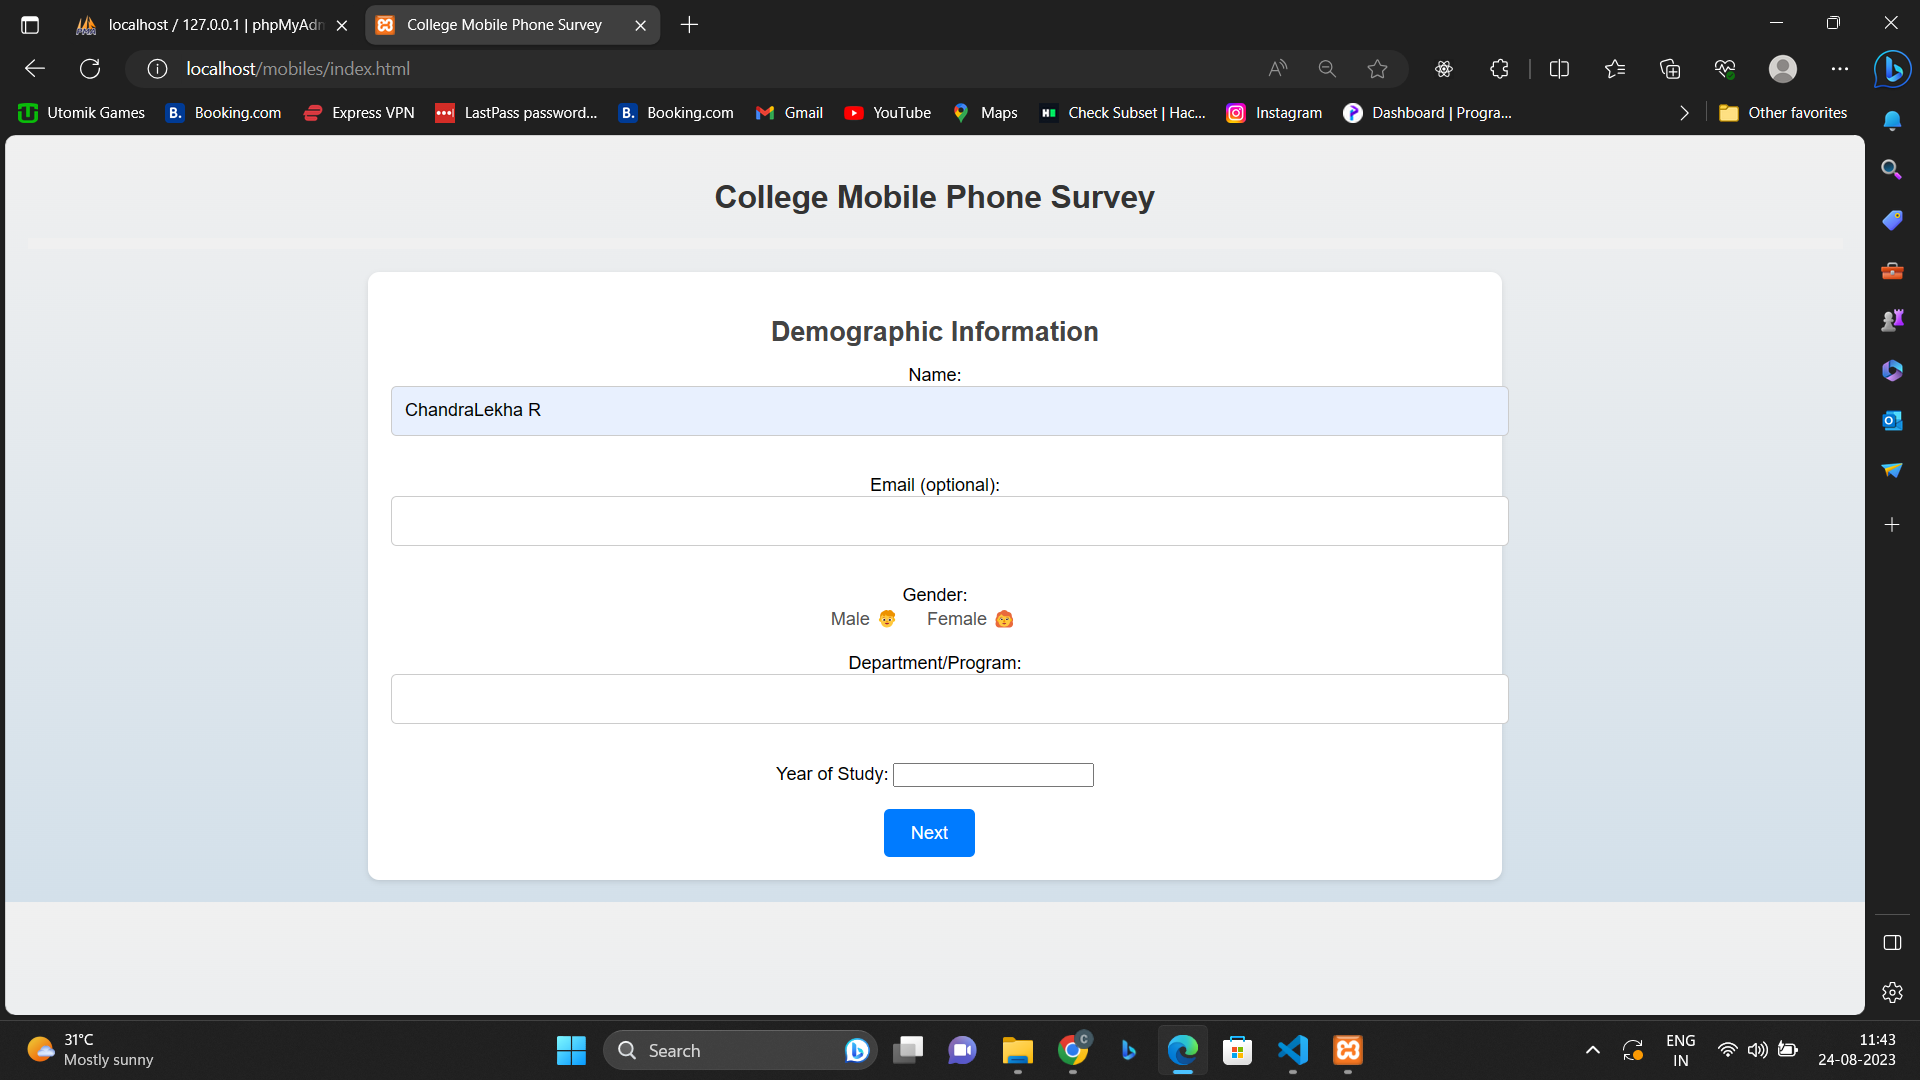Open File Explorer from the taskbar
Screen dimensions: 1920x1080
(1017, 1050)
